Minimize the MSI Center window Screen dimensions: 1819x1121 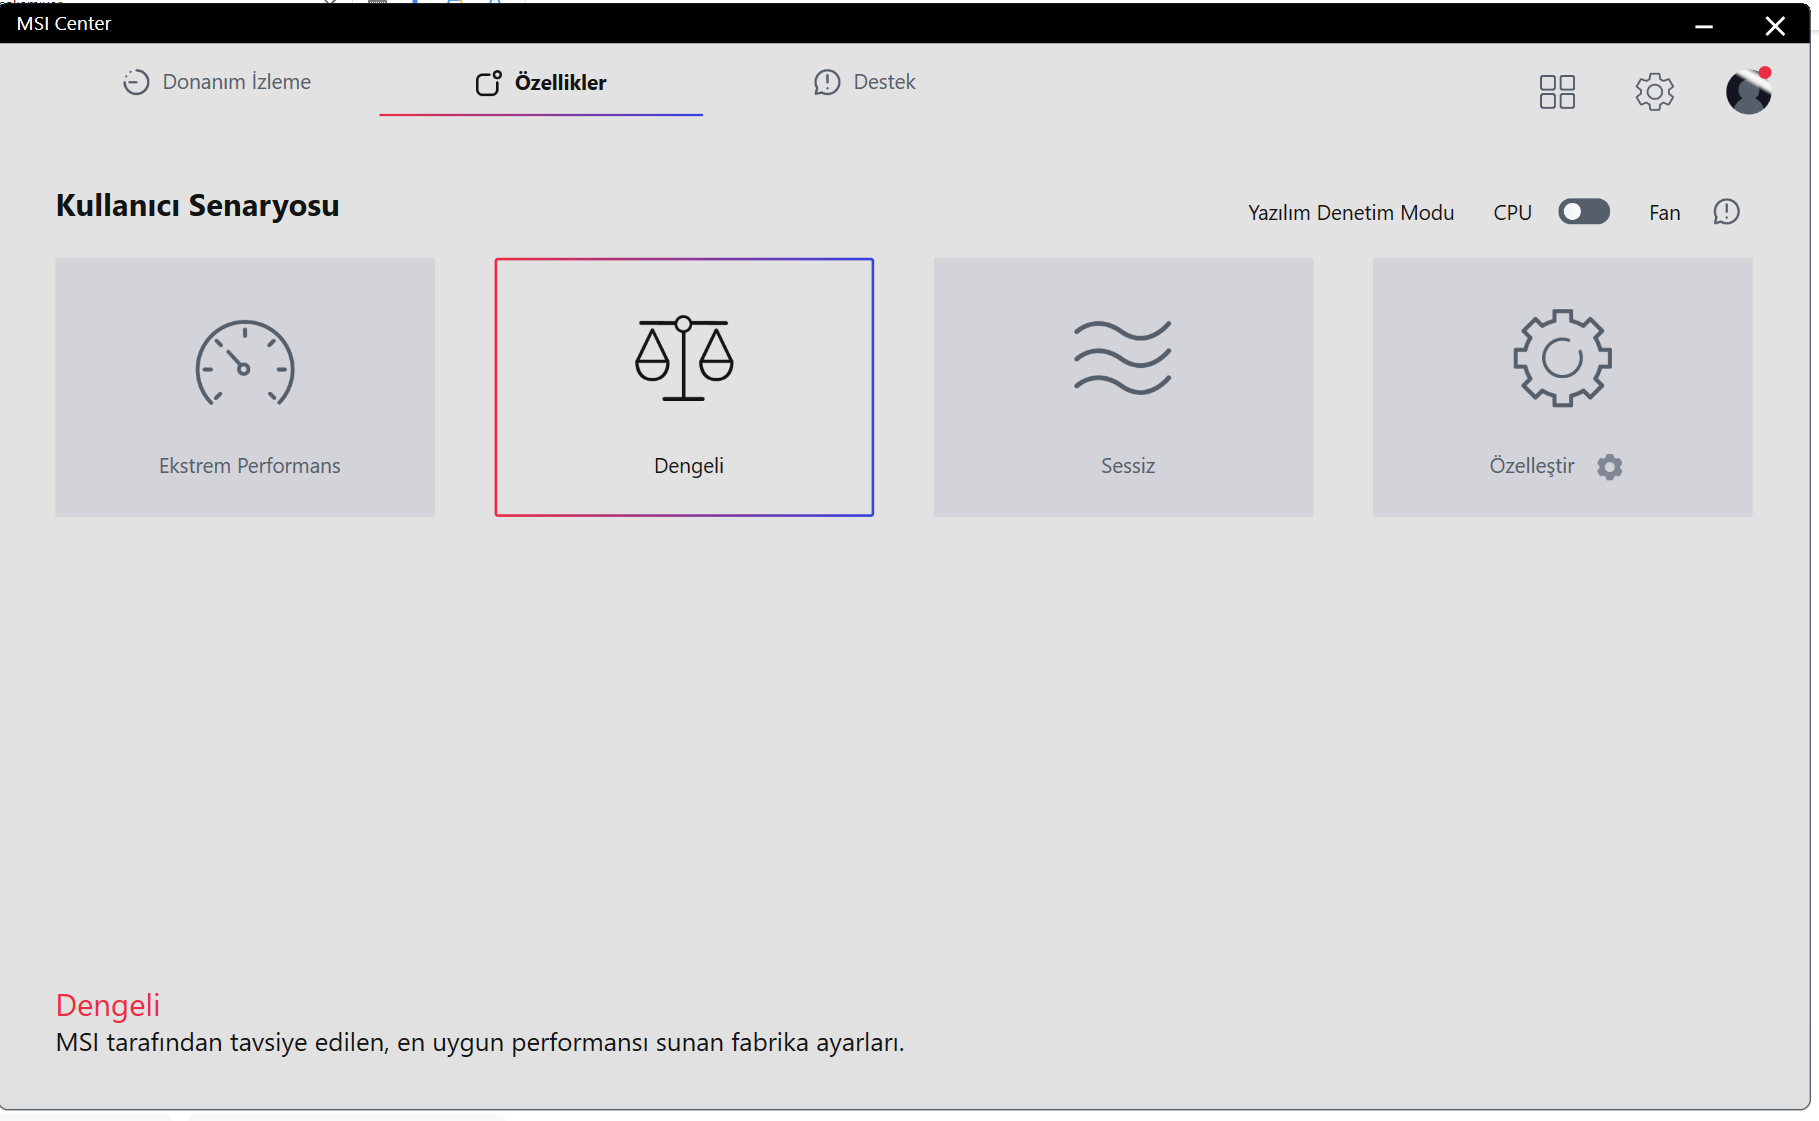tap(1704, 26)
